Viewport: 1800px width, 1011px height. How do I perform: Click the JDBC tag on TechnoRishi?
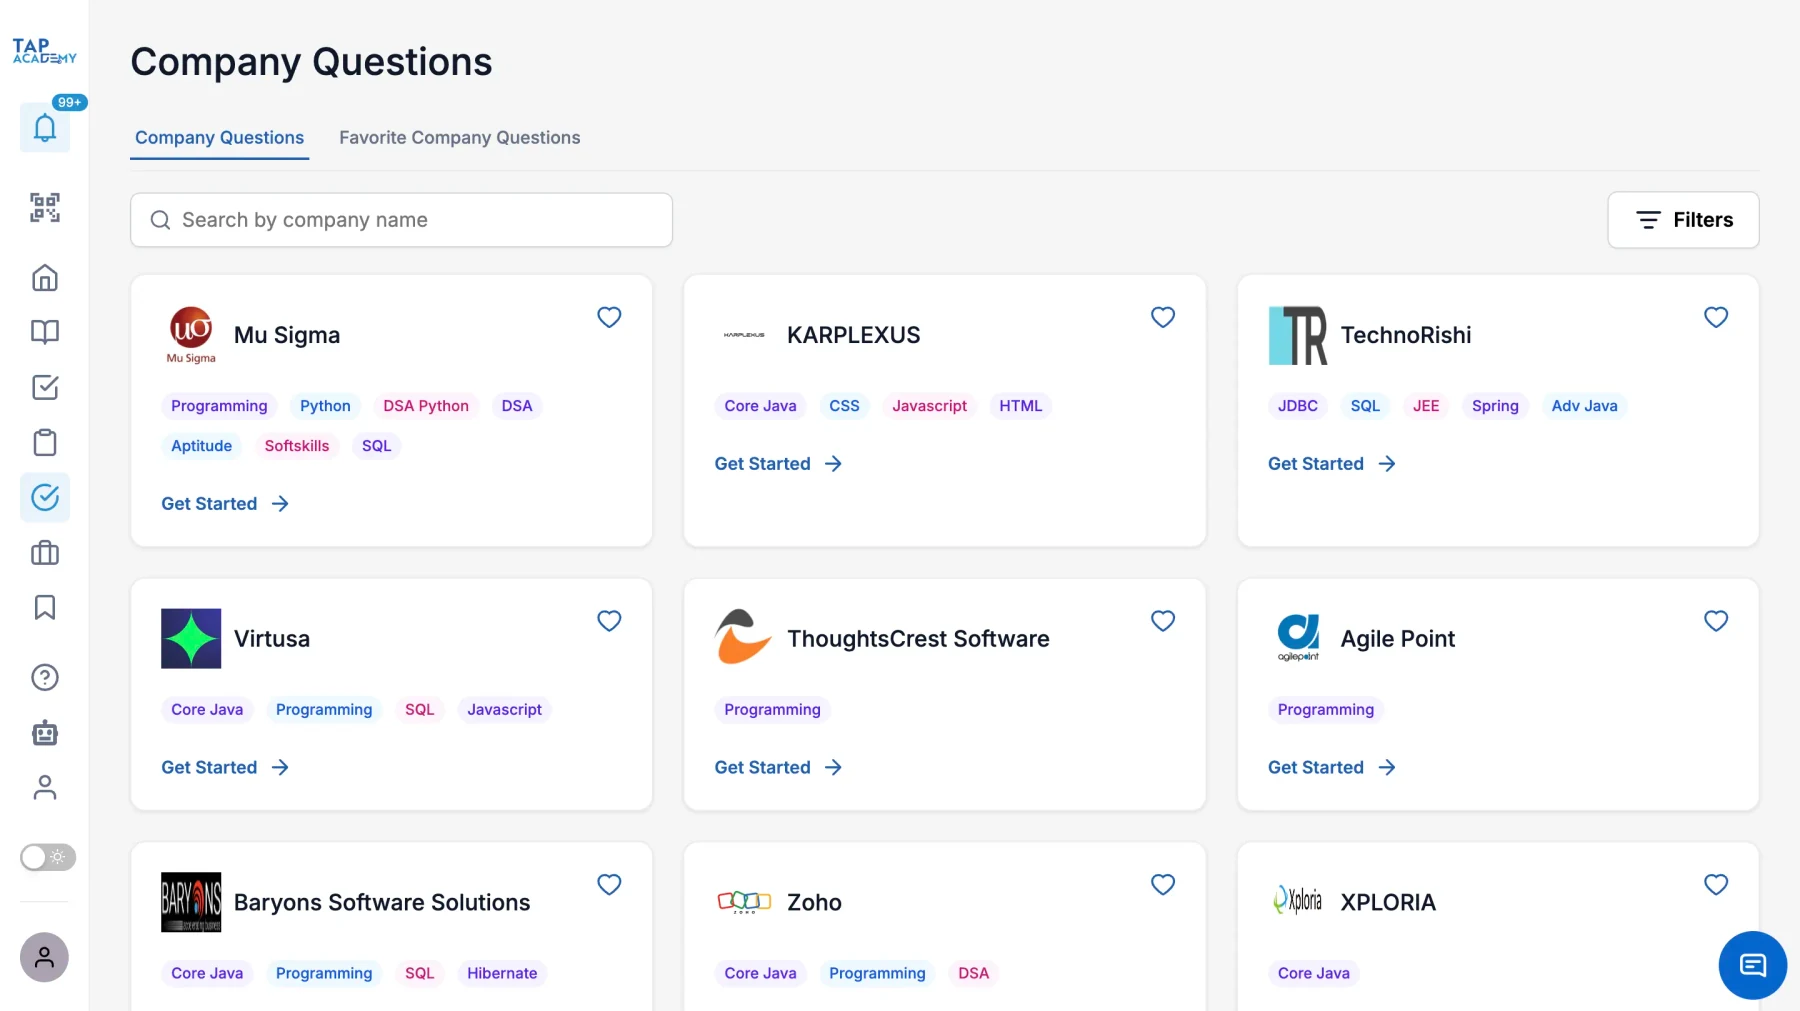(1298, 406)
